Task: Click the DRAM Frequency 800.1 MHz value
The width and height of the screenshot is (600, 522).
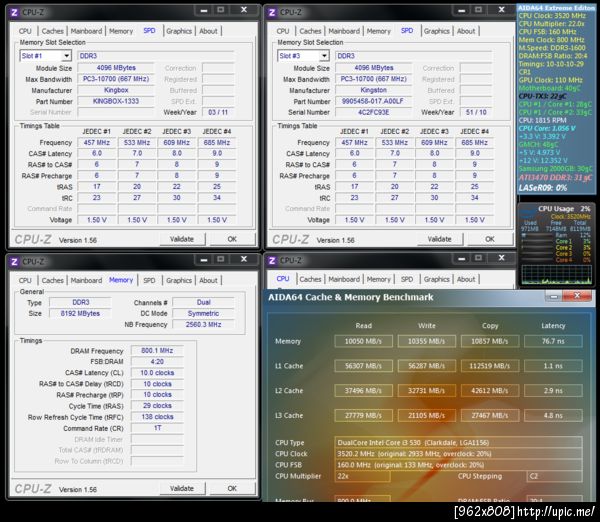Action: (x=157, y=351)
